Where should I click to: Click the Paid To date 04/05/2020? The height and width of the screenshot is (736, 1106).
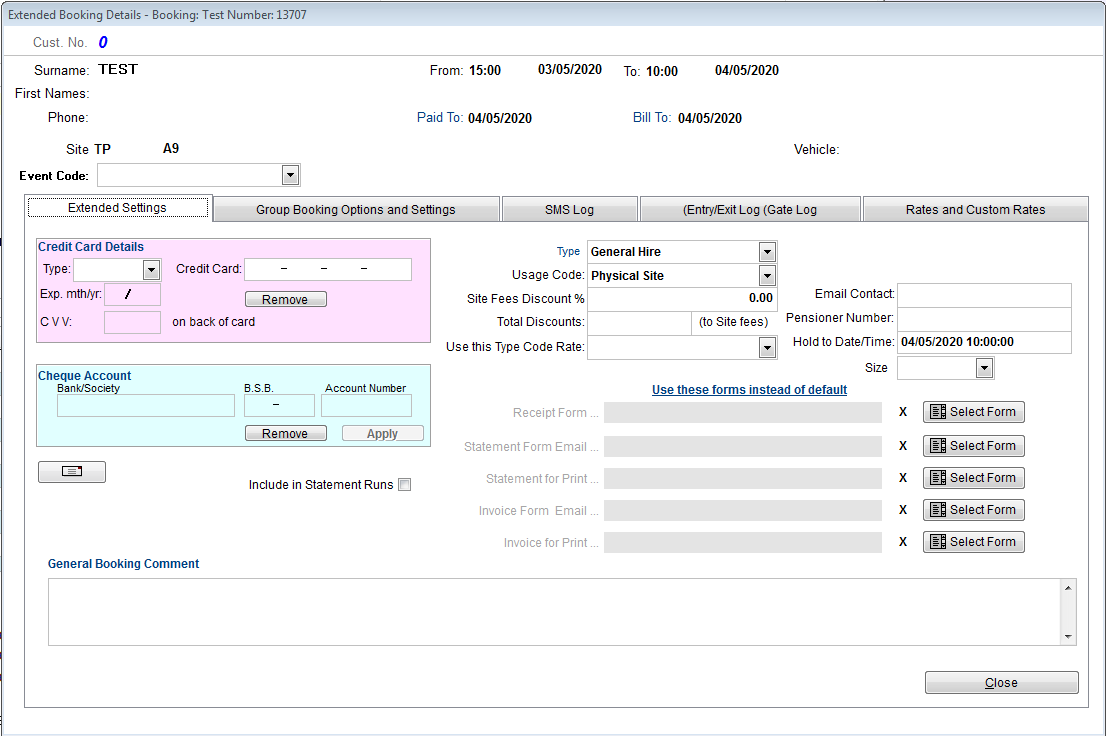pos(500,119)
